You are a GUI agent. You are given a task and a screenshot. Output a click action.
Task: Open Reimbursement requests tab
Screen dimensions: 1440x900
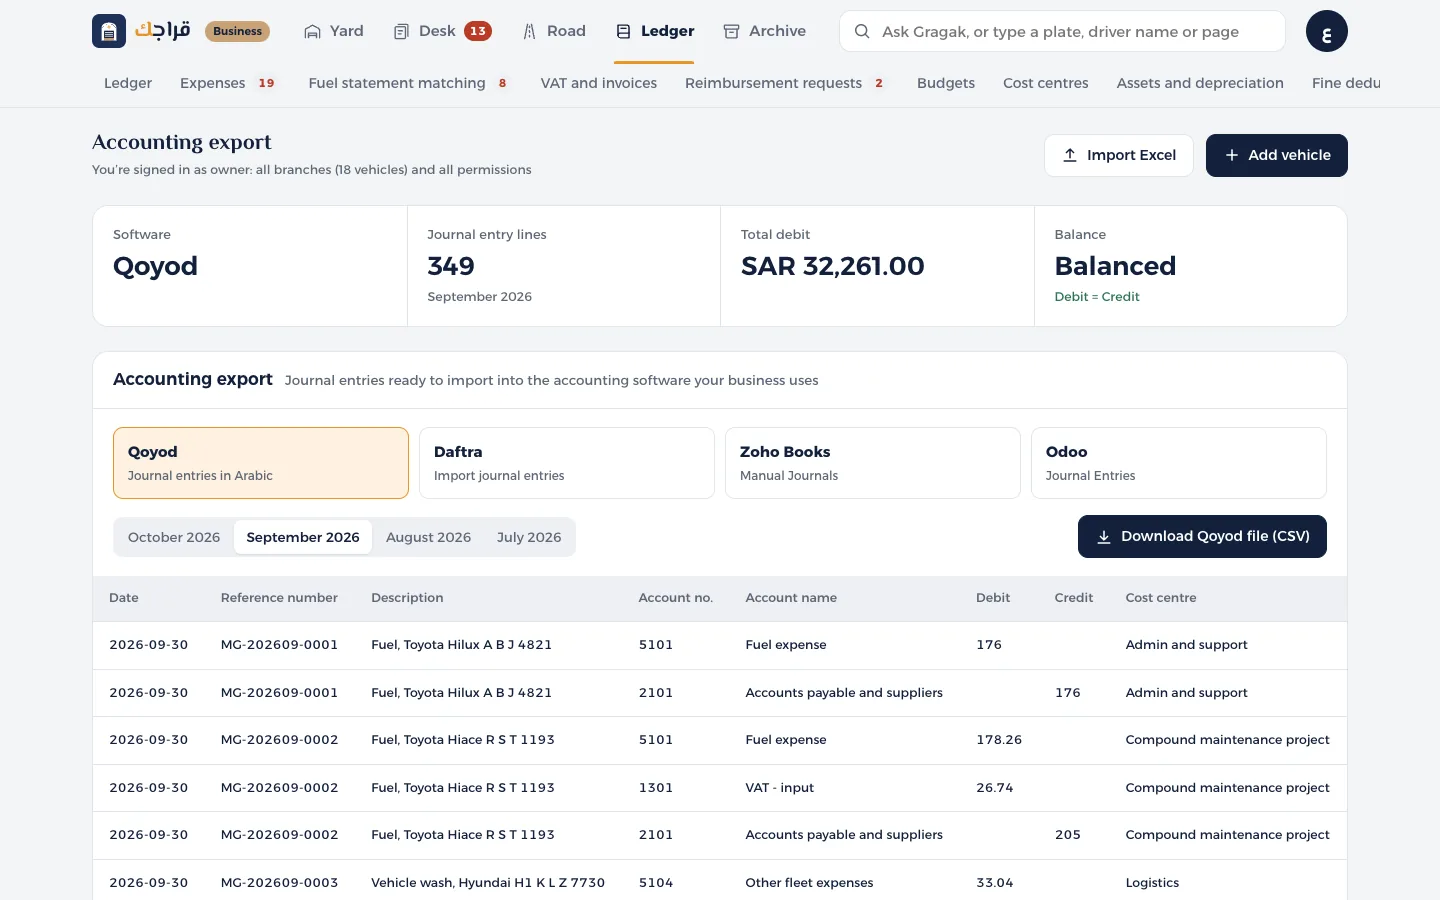click(785, 83)
